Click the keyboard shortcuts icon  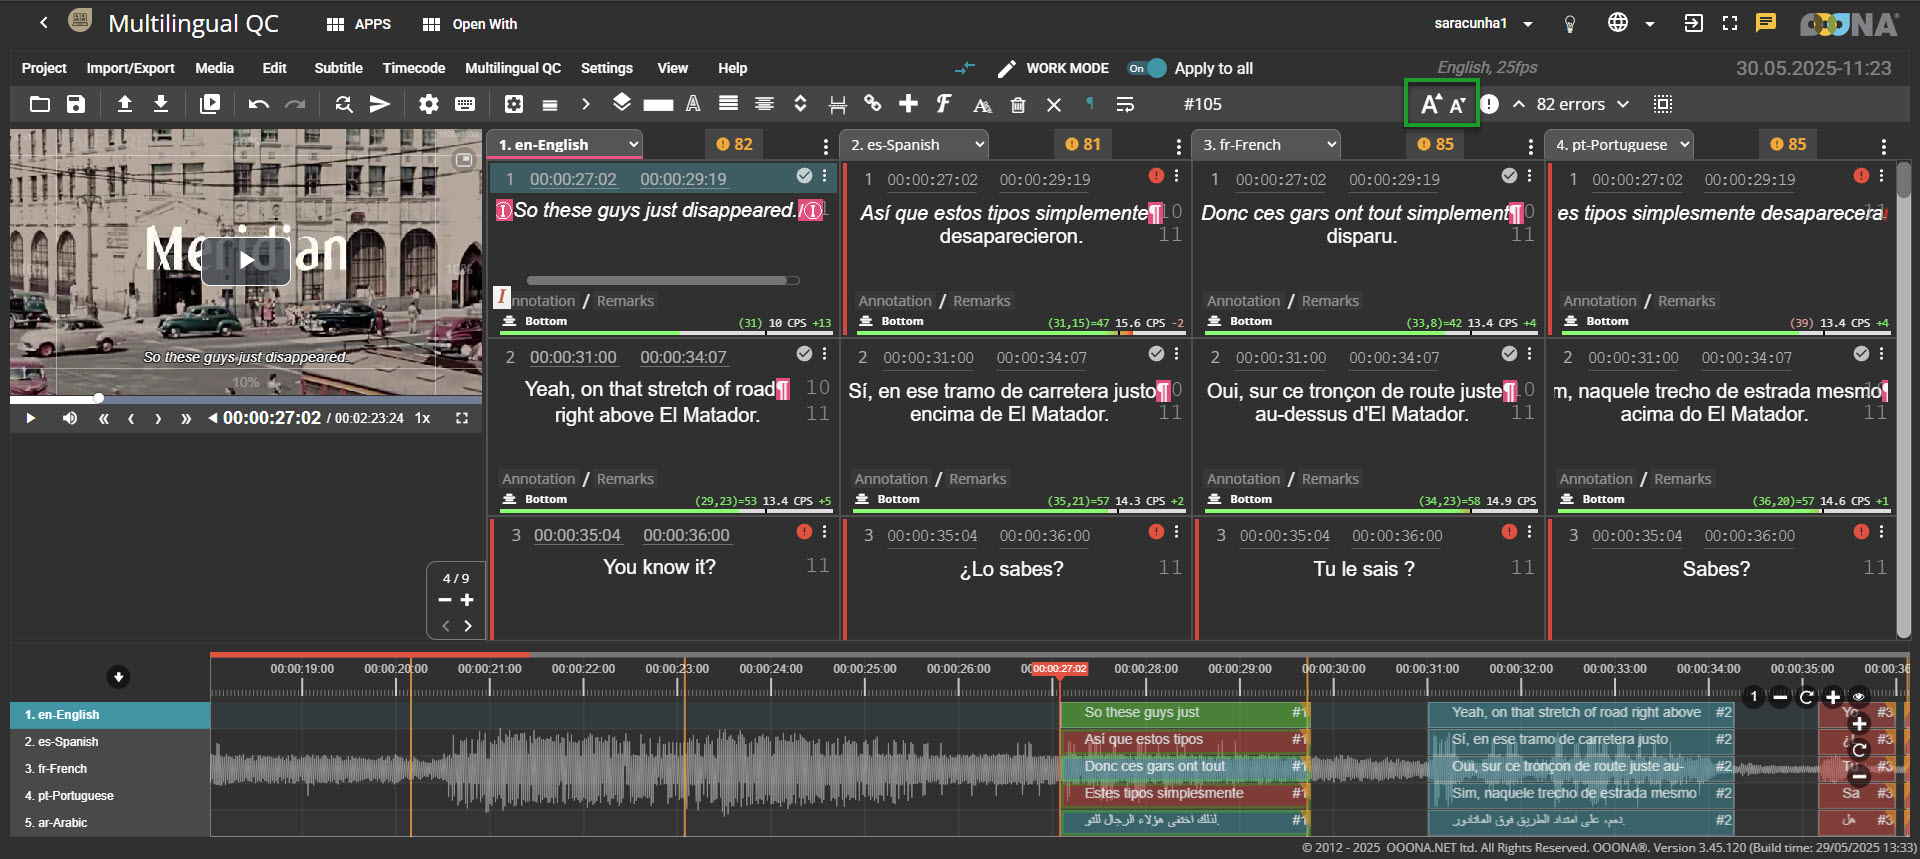465,104
